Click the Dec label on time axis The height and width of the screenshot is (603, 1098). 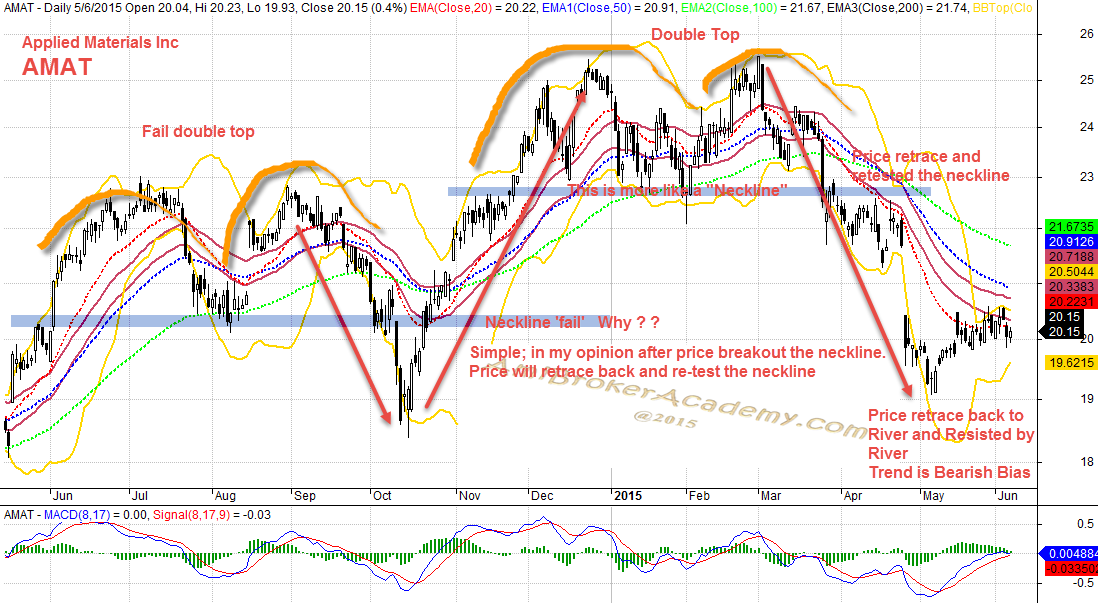pos(543,496)
